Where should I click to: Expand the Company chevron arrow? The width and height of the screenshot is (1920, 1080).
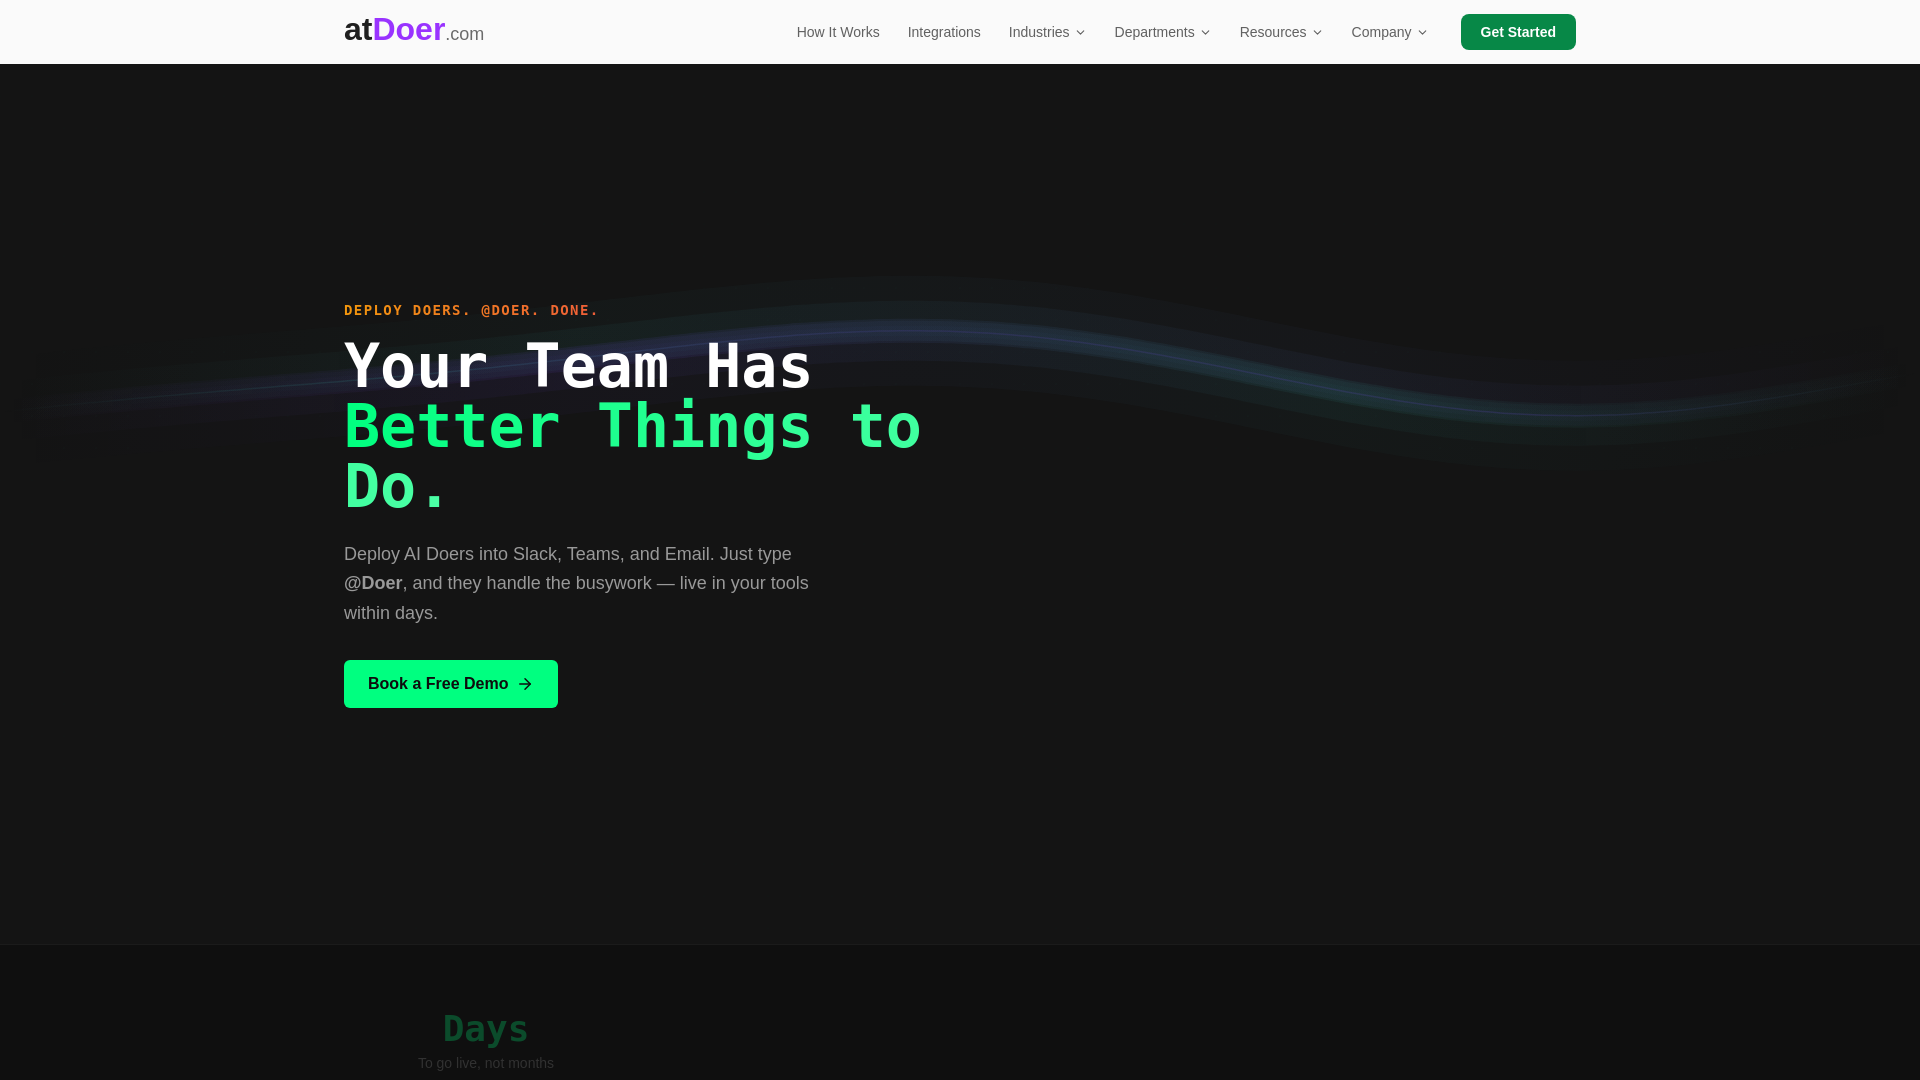[x=1422, y=33]
